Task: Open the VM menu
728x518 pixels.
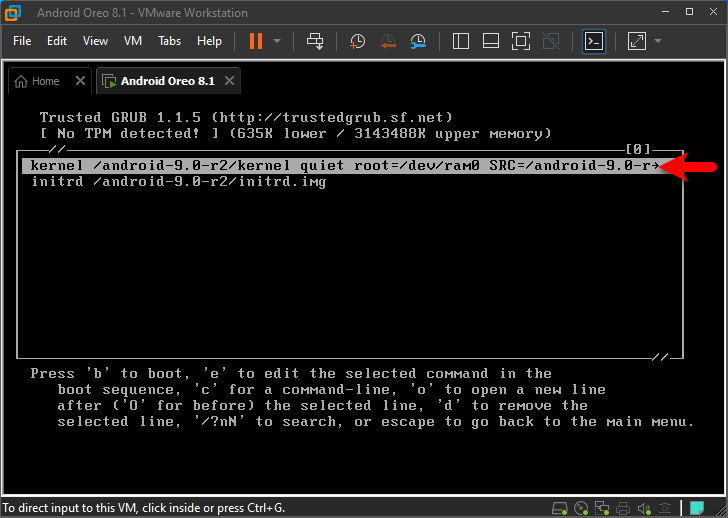Action: pos(133,41)
